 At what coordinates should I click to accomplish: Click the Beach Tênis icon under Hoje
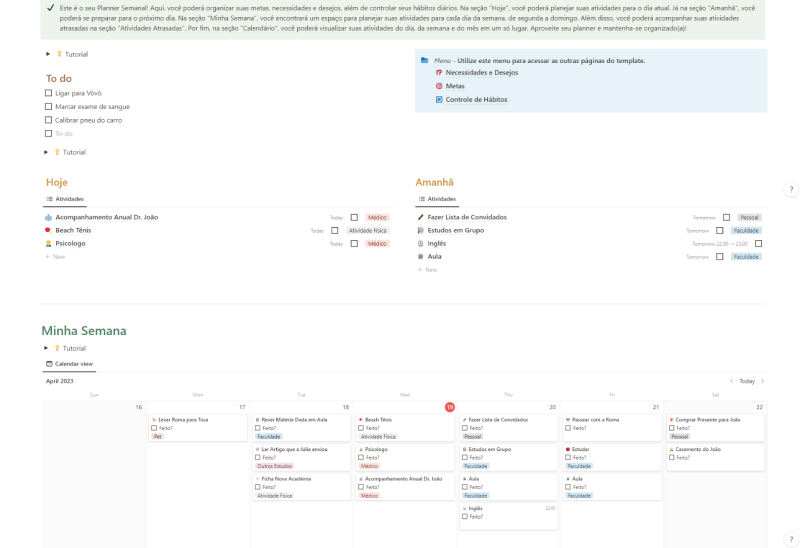coord(49,230)
